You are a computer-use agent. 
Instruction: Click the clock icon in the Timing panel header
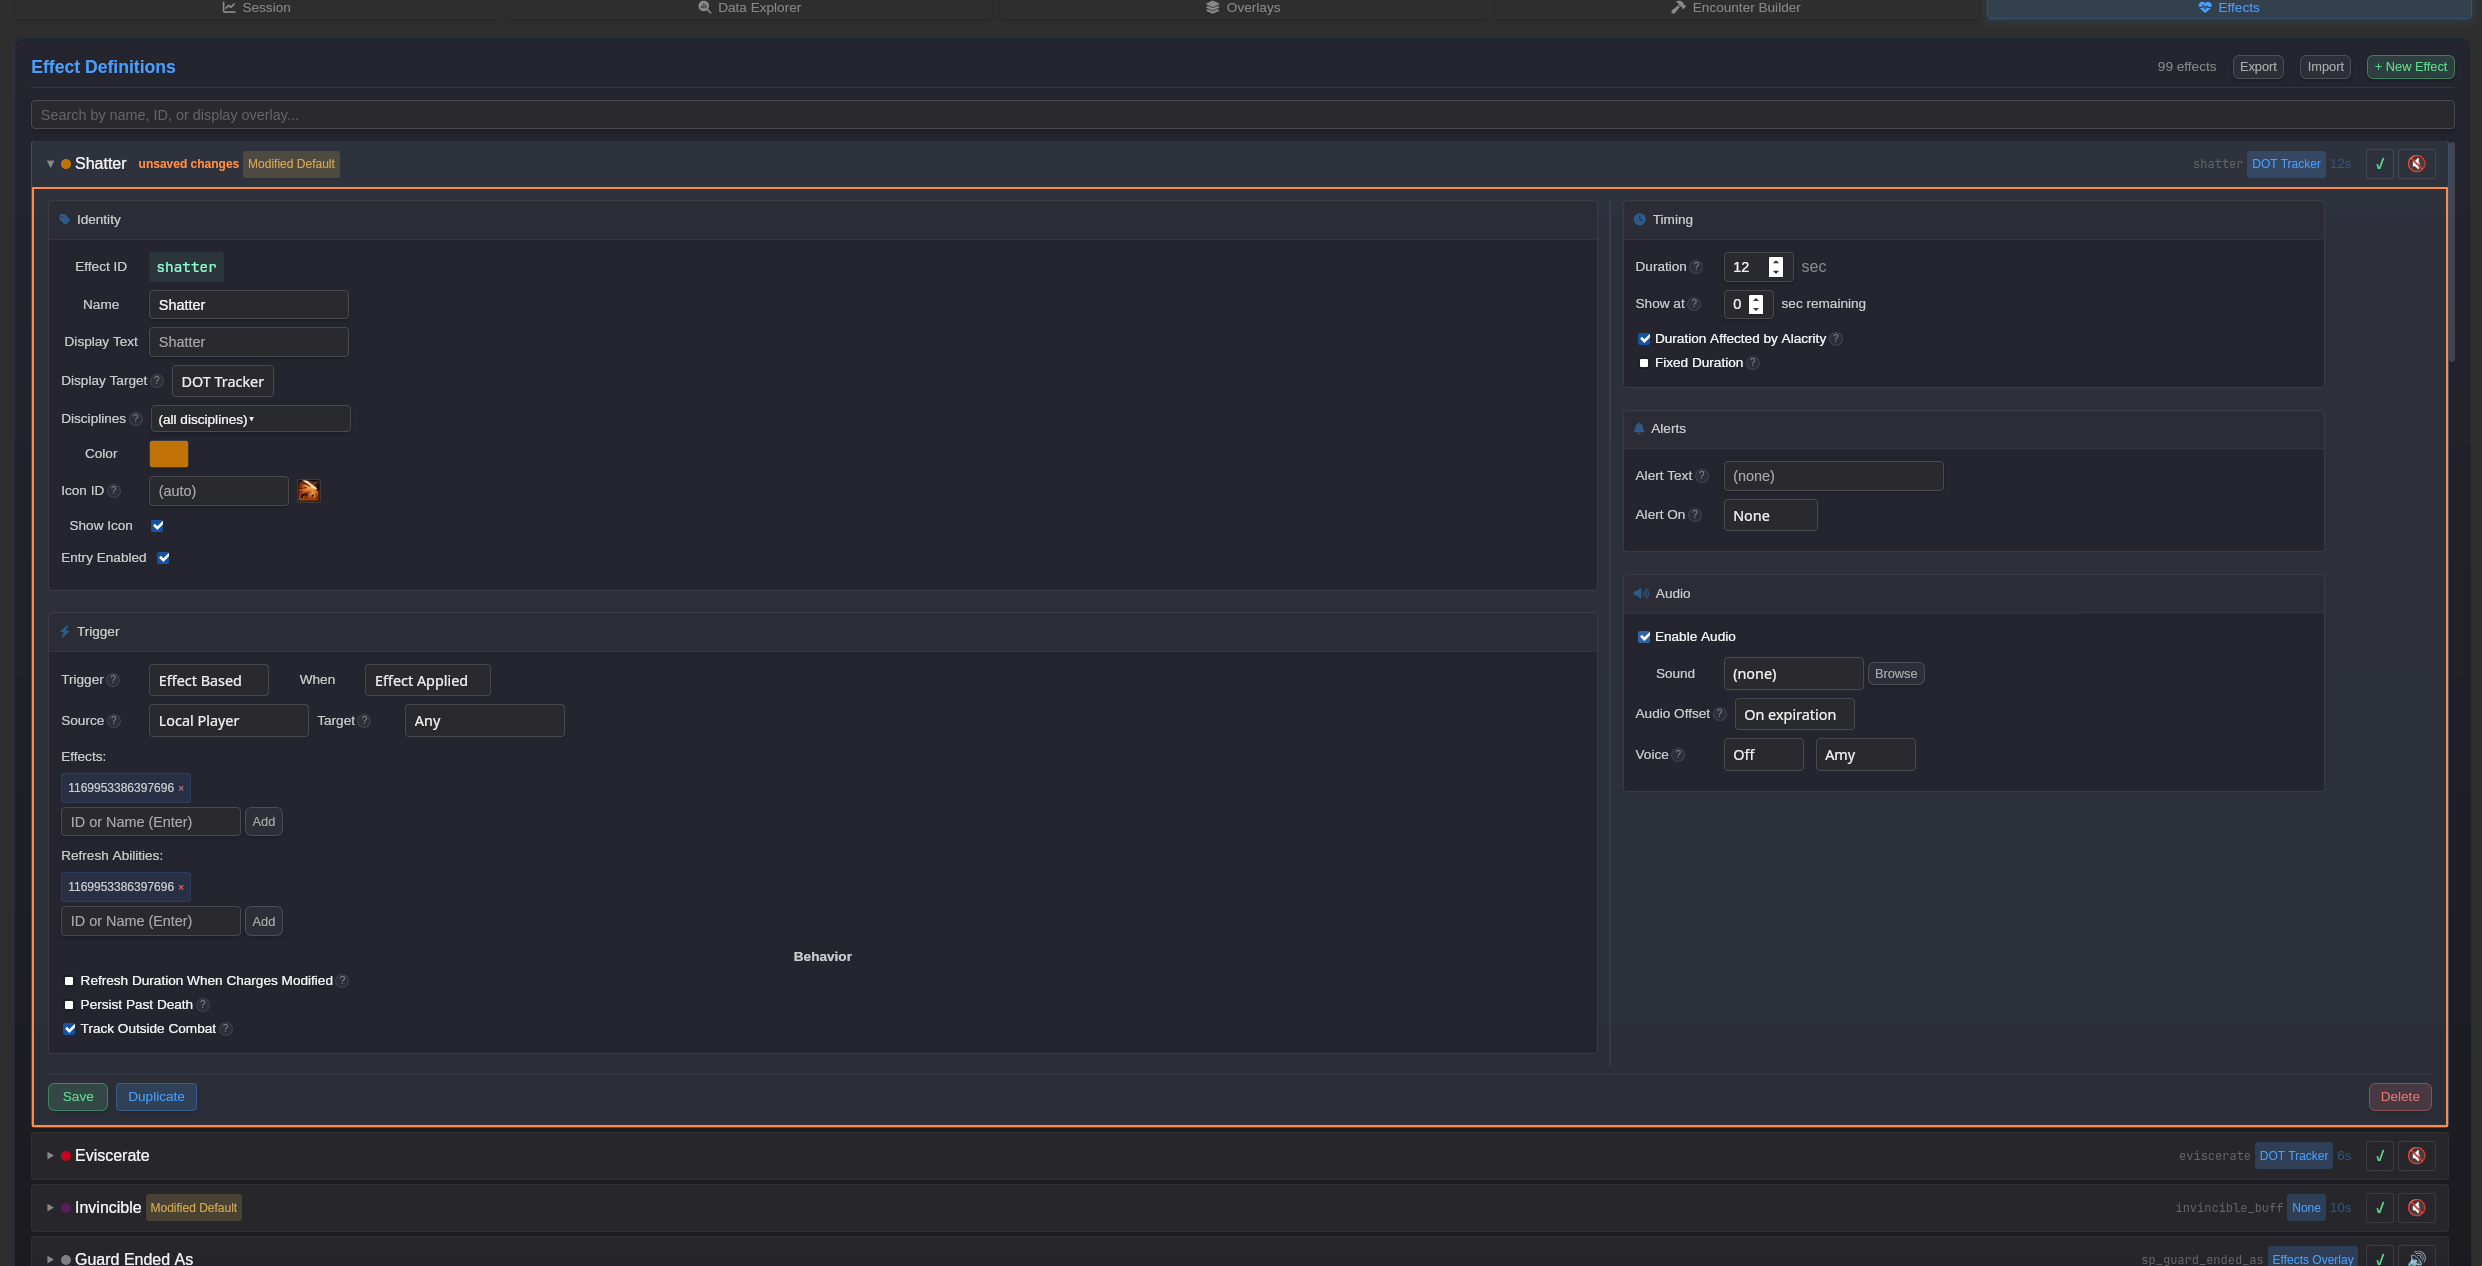[1640, 219]
